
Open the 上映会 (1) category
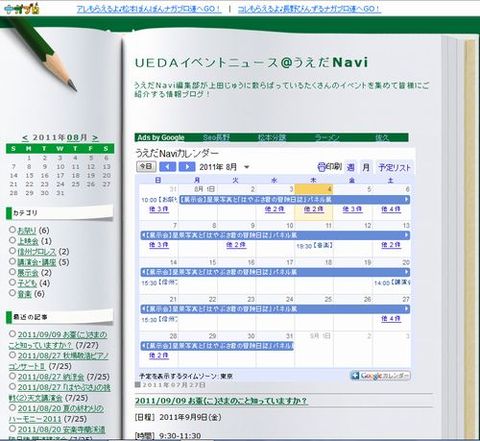[x=28, y=241]
